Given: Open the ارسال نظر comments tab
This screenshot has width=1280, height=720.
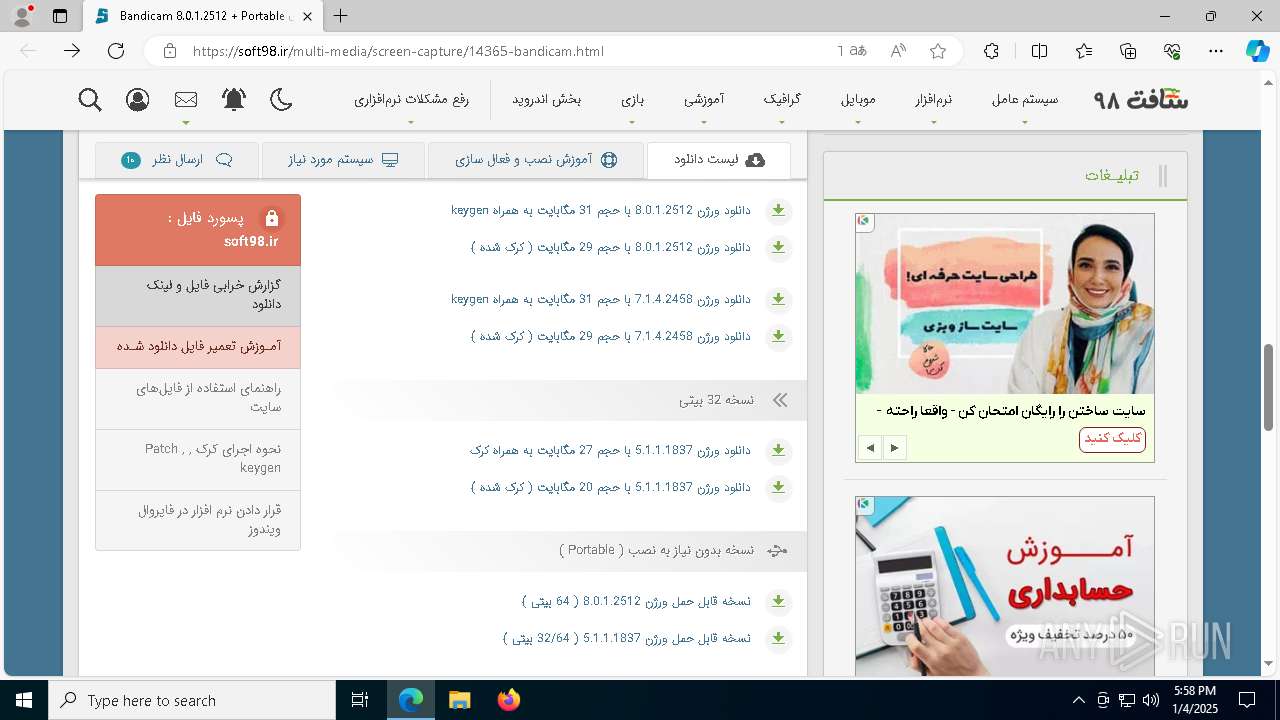Looking at the screenshot, I should 177,160.
